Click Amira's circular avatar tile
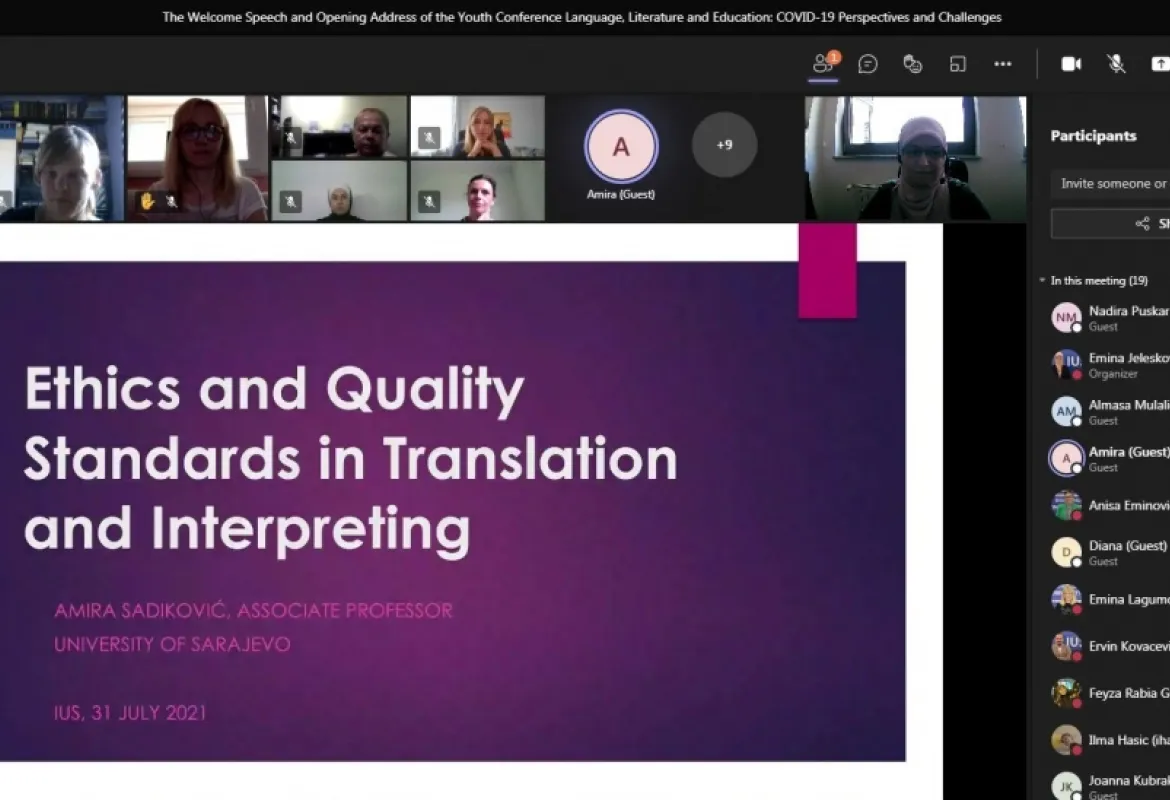1170x800 pixels. coord(621,147)
